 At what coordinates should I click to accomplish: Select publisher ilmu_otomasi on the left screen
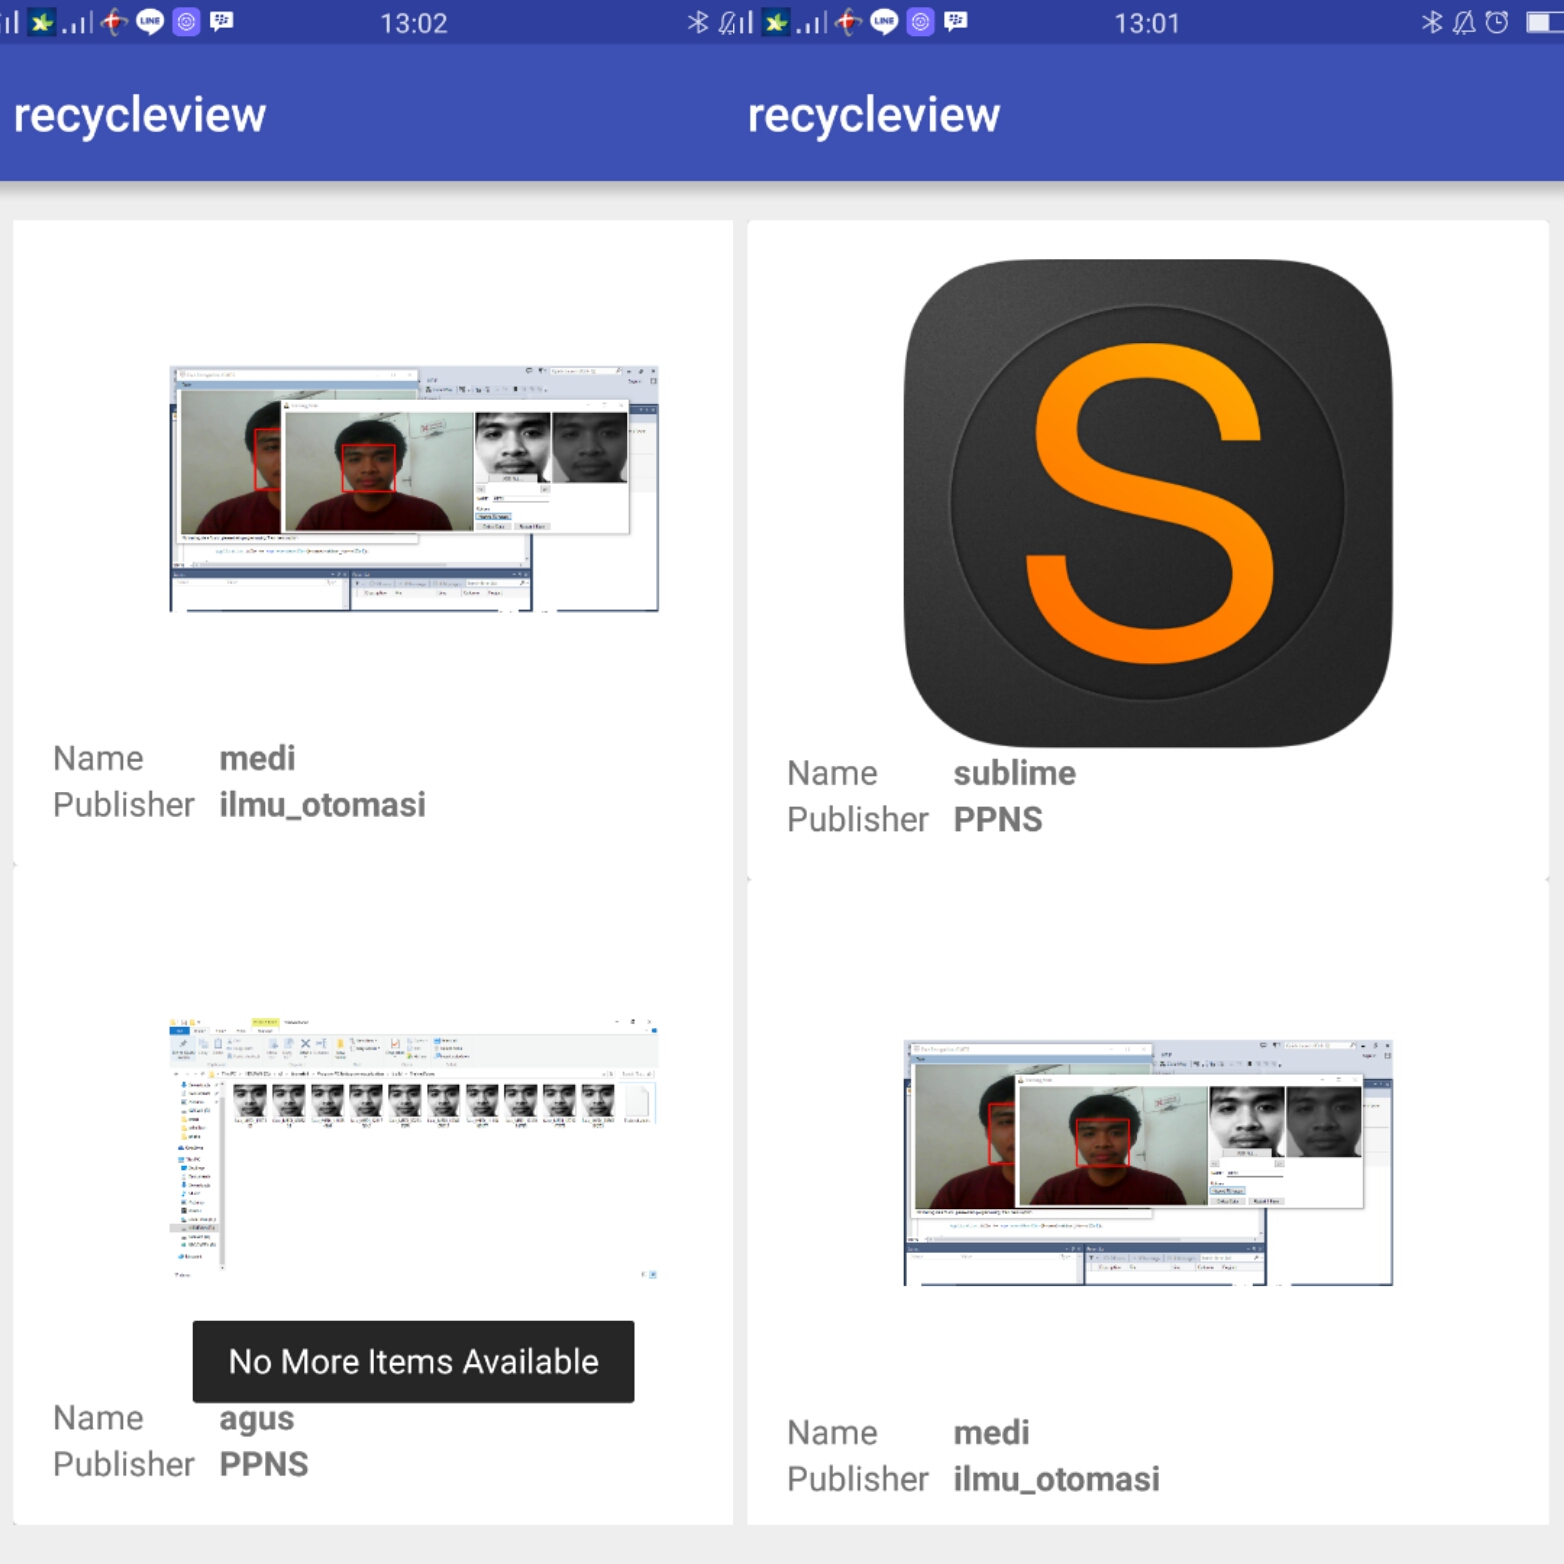(x=322, y=805)
